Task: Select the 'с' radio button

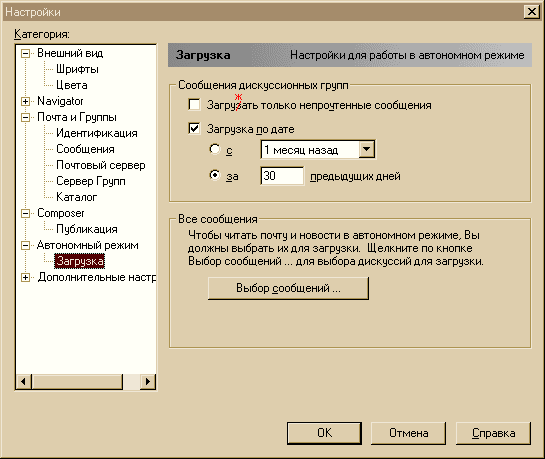Action: (x=215, y=149)
